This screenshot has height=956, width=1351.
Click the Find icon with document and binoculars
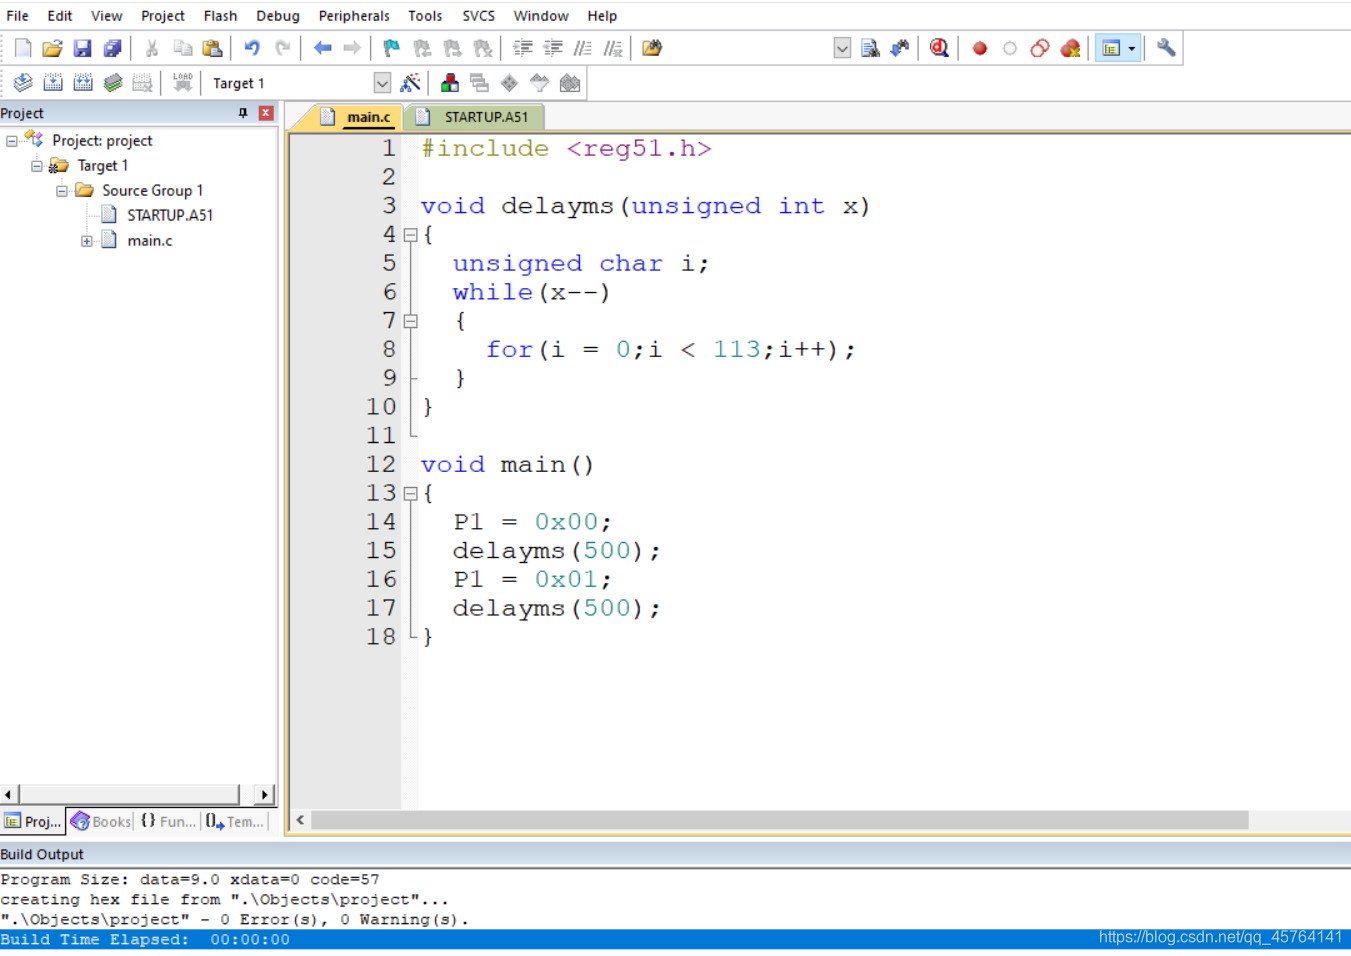coord(870,48)
